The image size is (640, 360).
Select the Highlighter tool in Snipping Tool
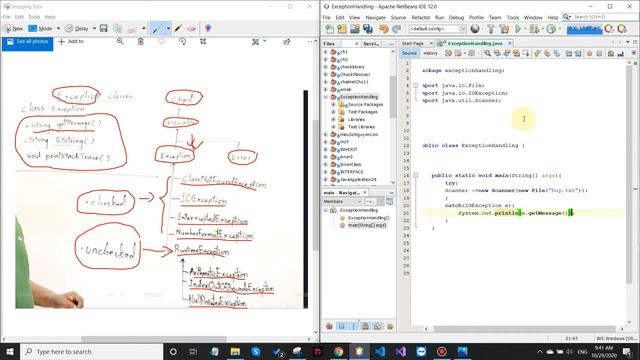point(178,29)
